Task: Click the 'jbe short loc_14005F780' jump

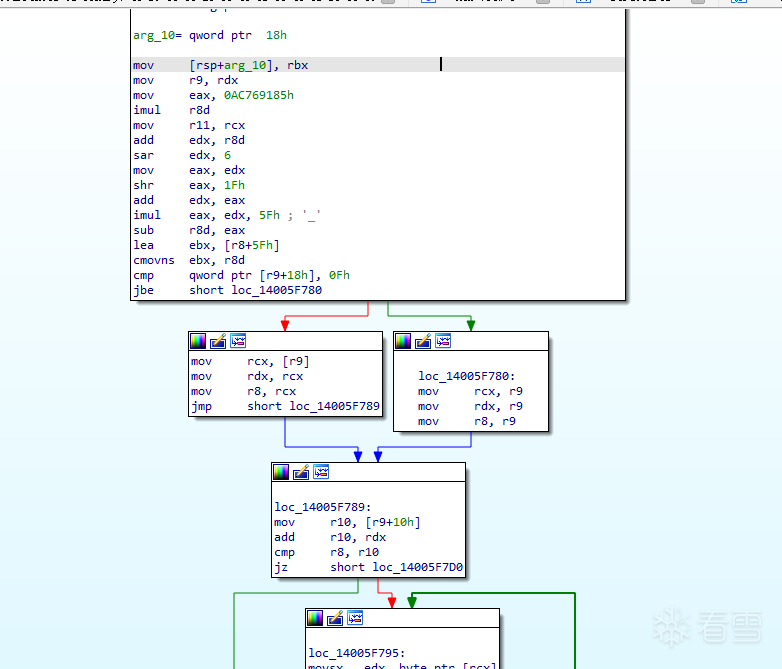Action: coord(227,290)
